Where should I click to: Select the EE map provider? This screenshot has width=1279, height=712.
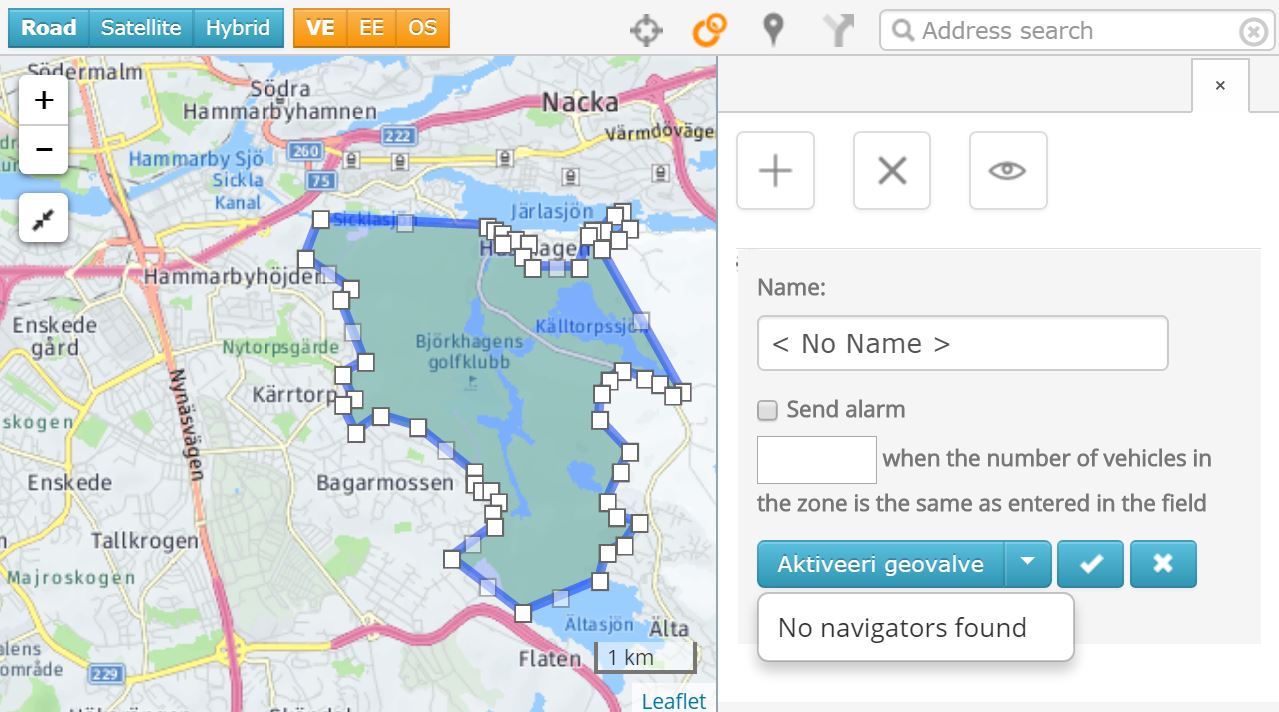tap(371, 28)
